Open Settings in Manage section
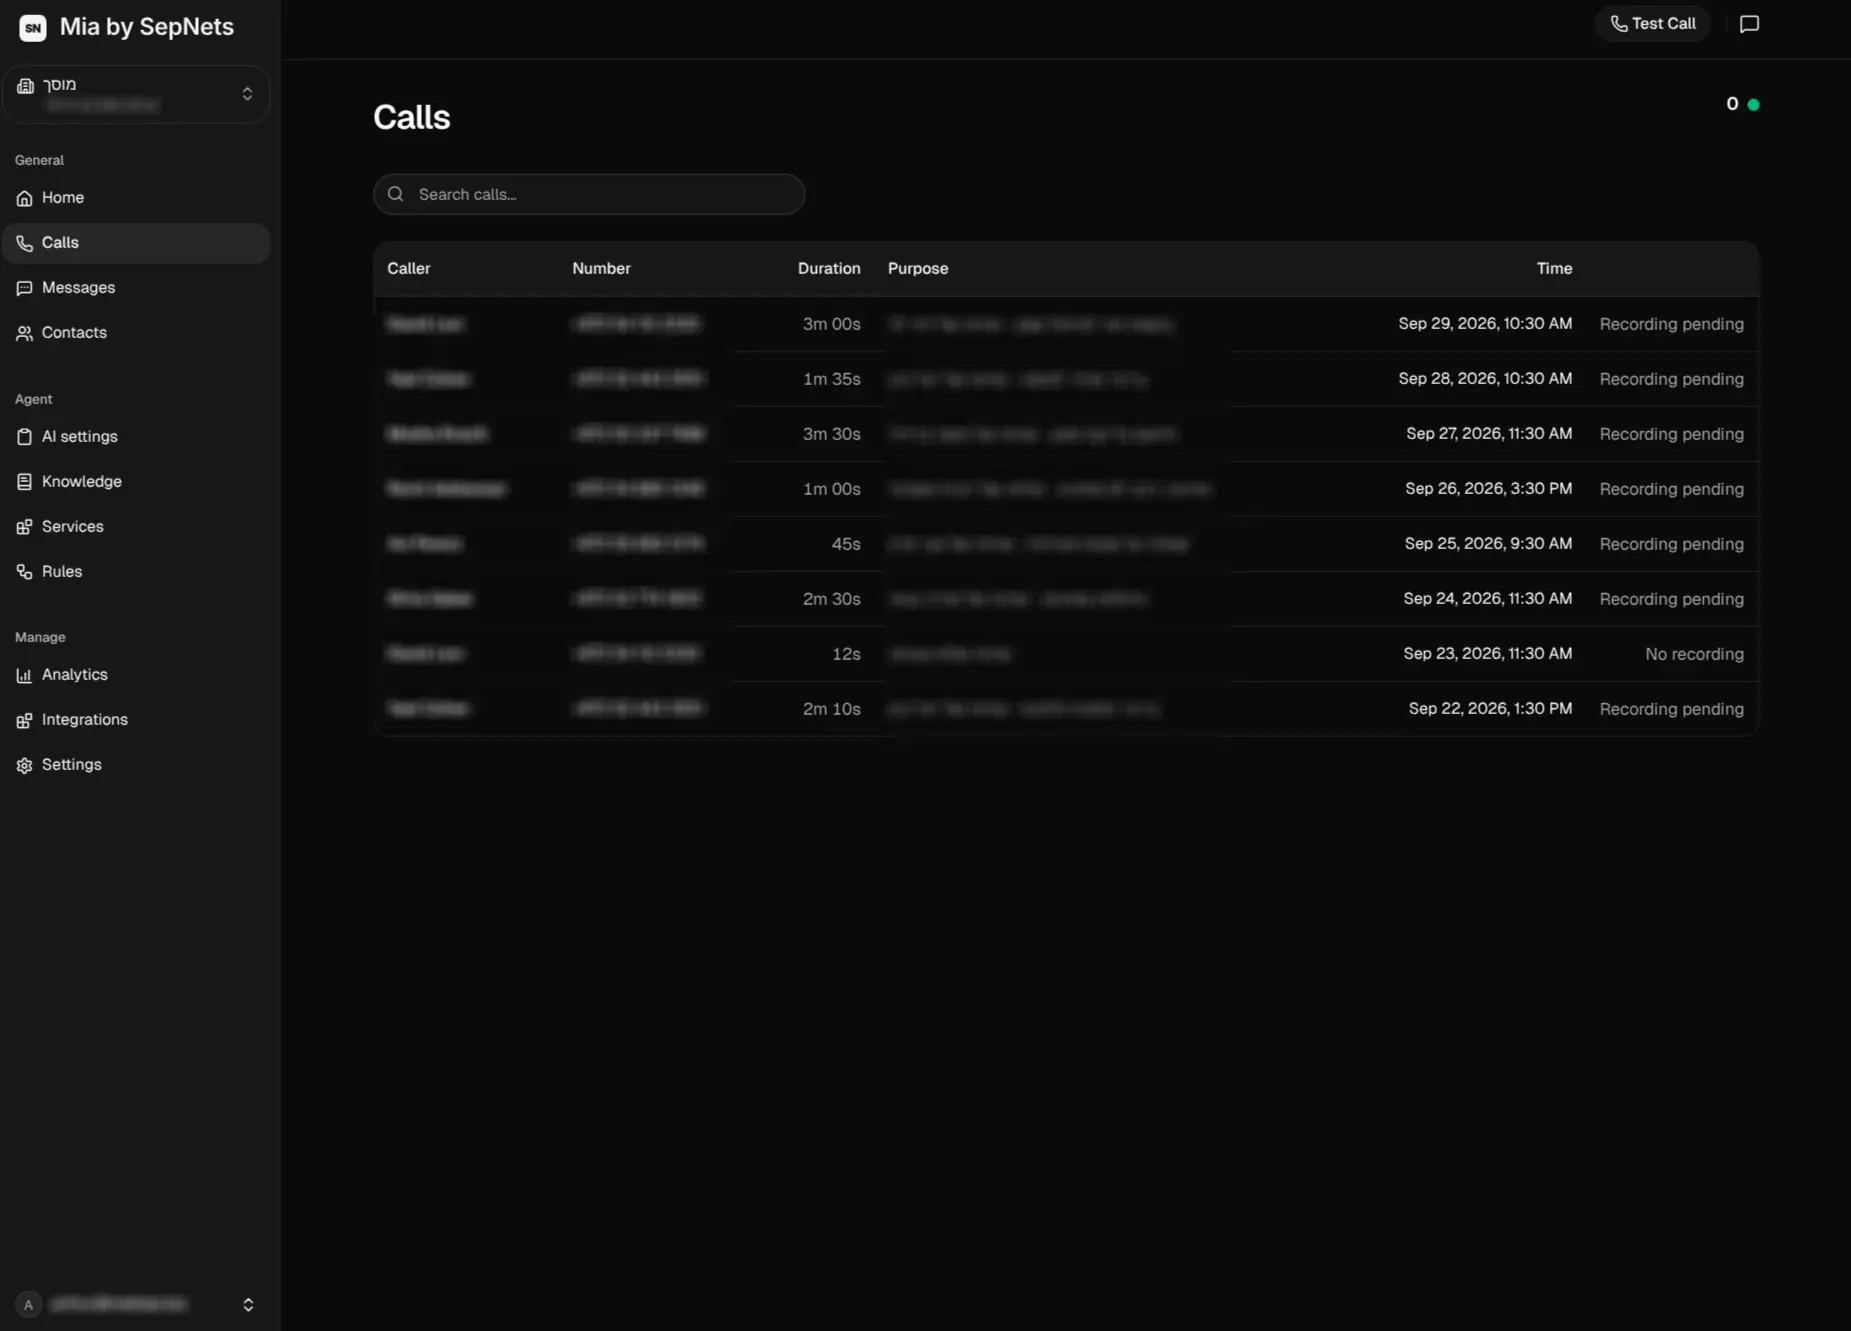This screenshot has height=1331, width=1851. coord(136,765)
